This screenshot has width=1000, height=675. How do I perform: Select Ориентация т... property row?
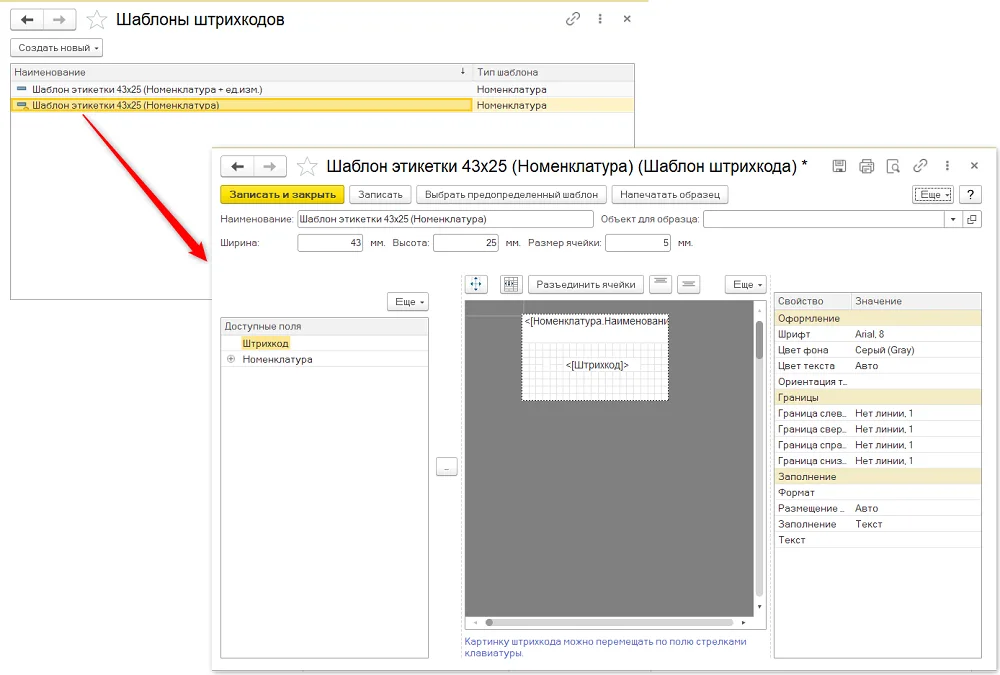pos(878,382)
